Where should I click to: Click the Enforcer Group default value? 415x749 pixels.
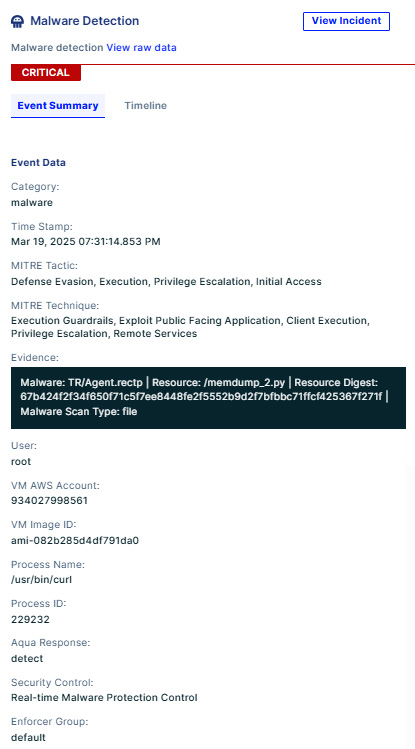pyautogui.click(x=28, y=738)
